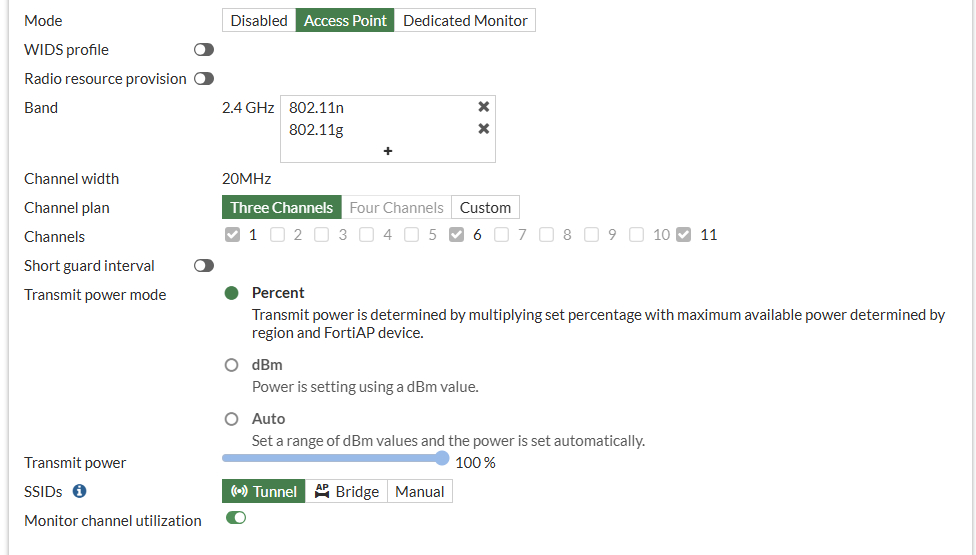Remove the 802.11g band entry
This screenshot has height=555, width=976.
(484, 129)
